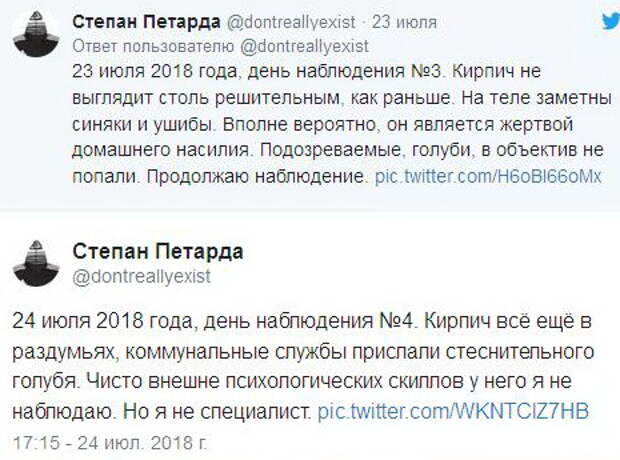
Task: Click @dontreallyexist handle beside the top name
Action: [291, 22]
